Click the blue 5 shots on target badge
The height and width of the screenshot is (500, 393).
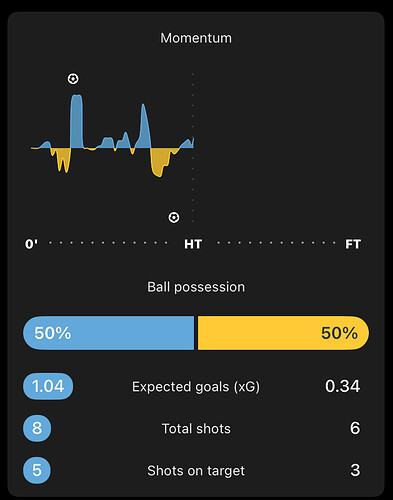(x=37, y=470)
